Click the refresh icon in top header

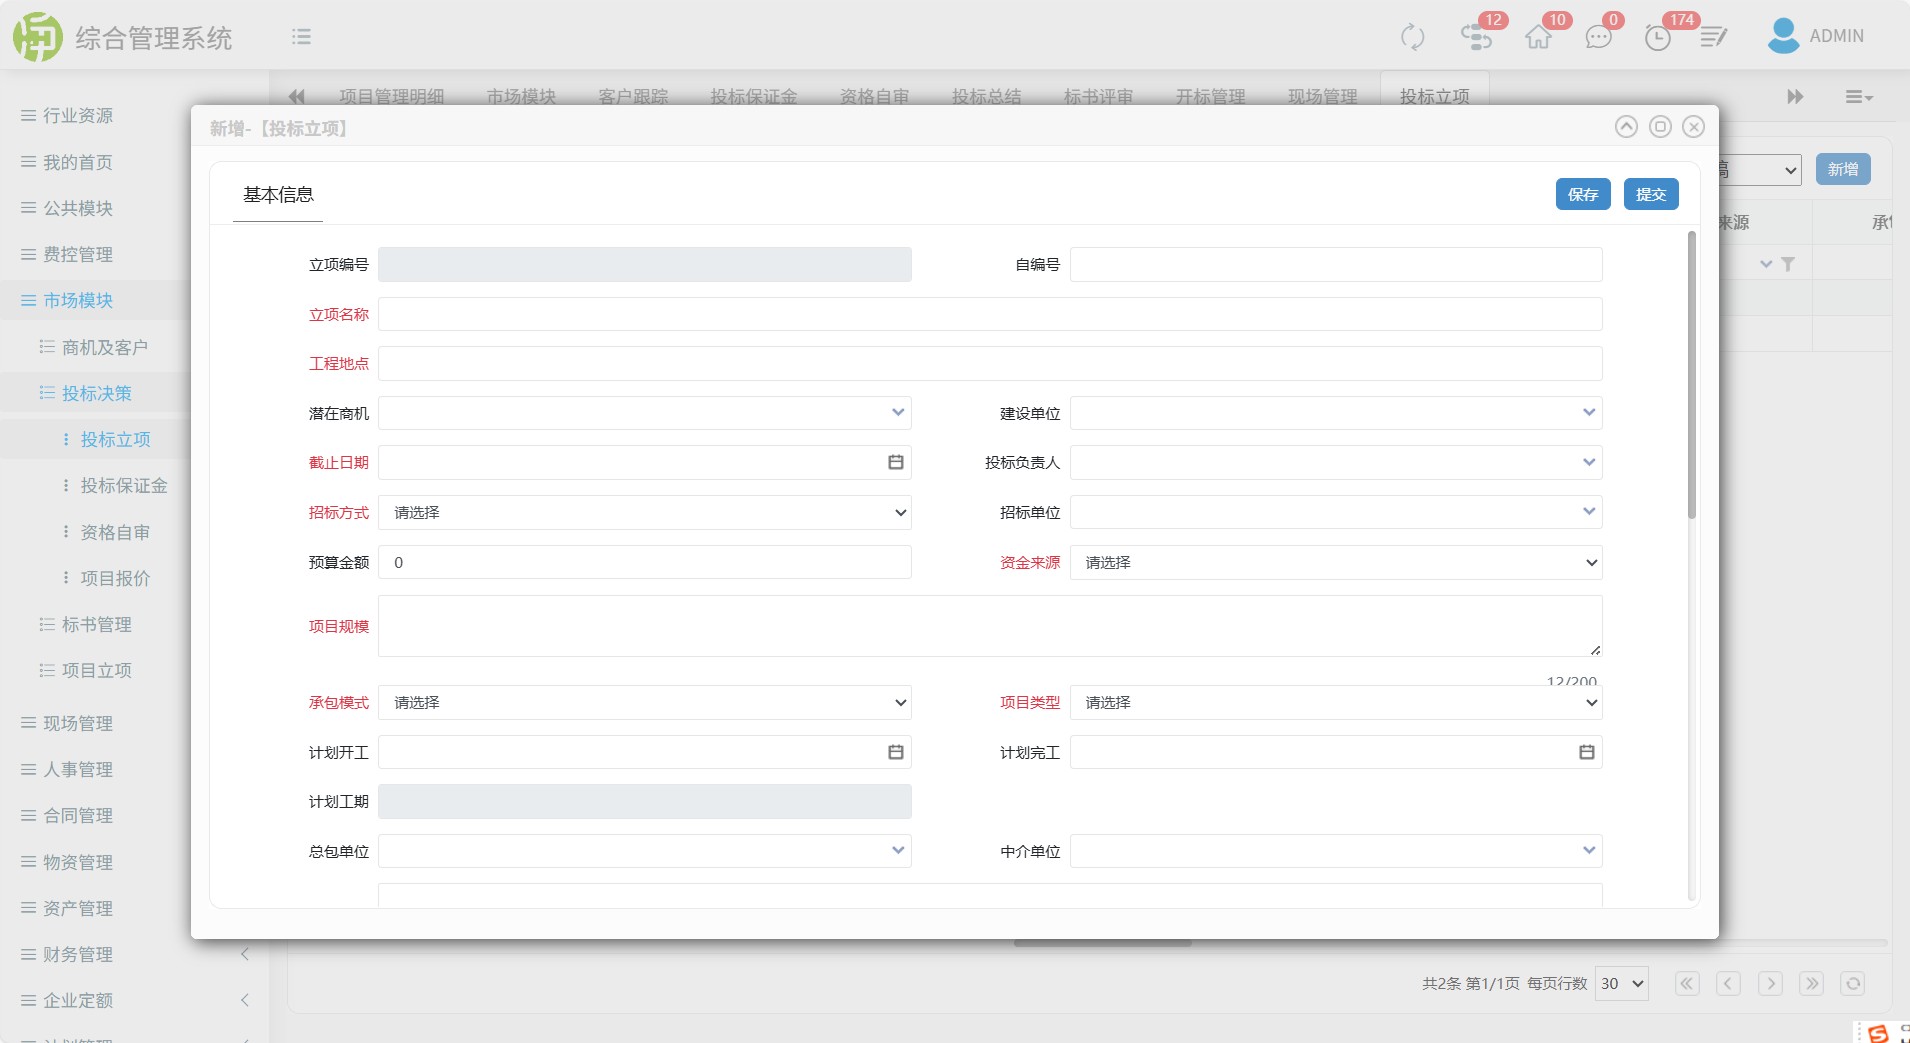1412,37
